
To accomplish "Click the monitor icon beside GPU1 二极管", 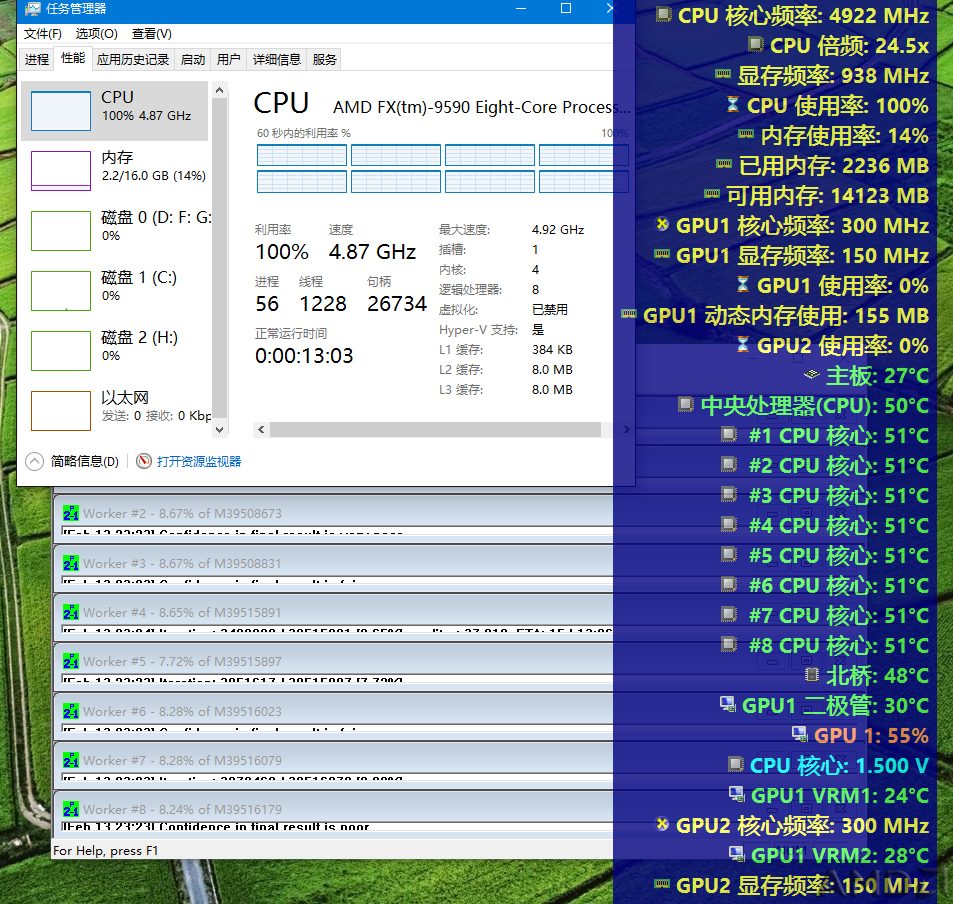I will (x=728, y=704).
